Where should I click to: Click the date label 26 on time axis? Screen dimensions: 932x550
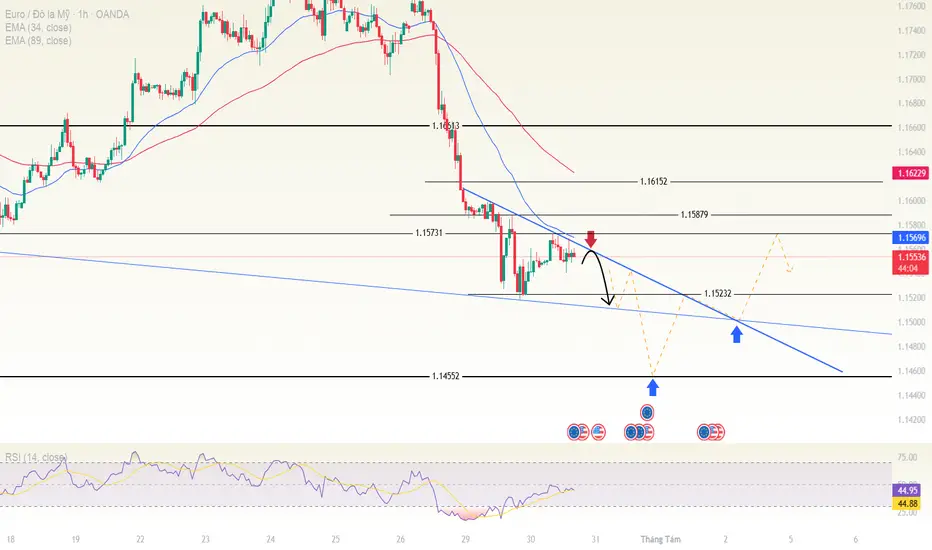(401, 539)
